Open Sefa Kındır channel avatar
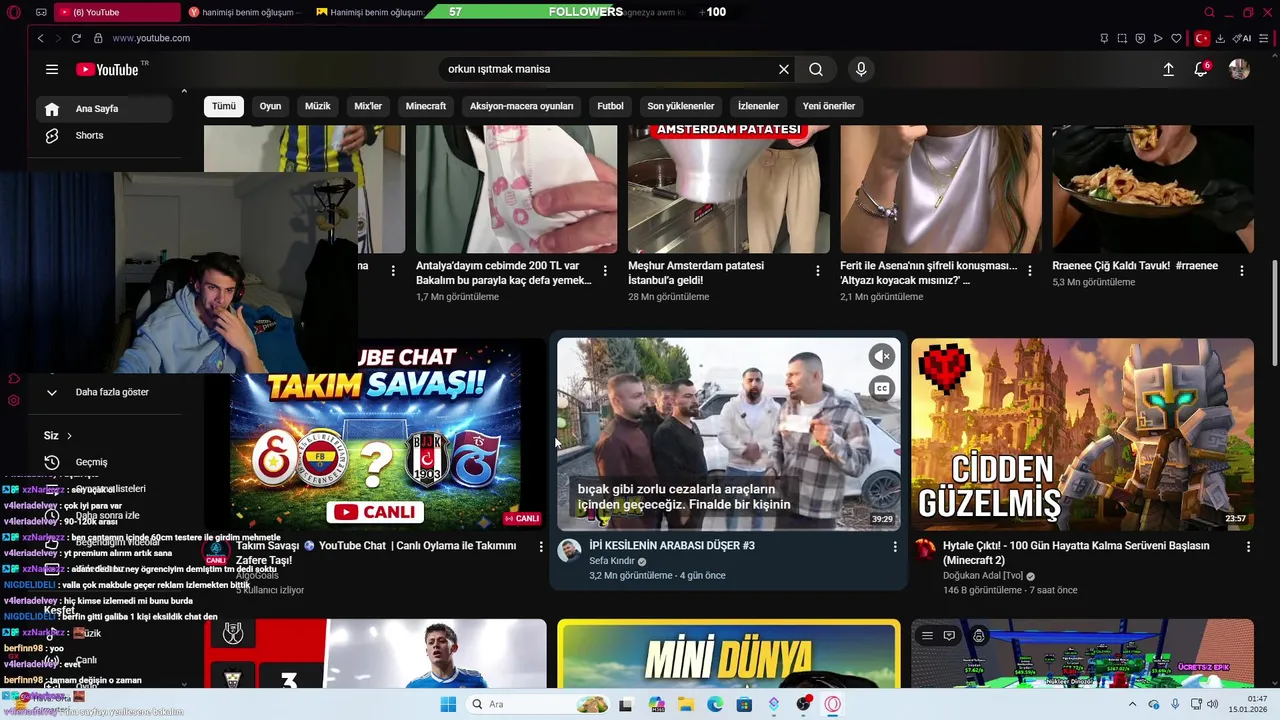1280x720 pixels. coord(569,550)
